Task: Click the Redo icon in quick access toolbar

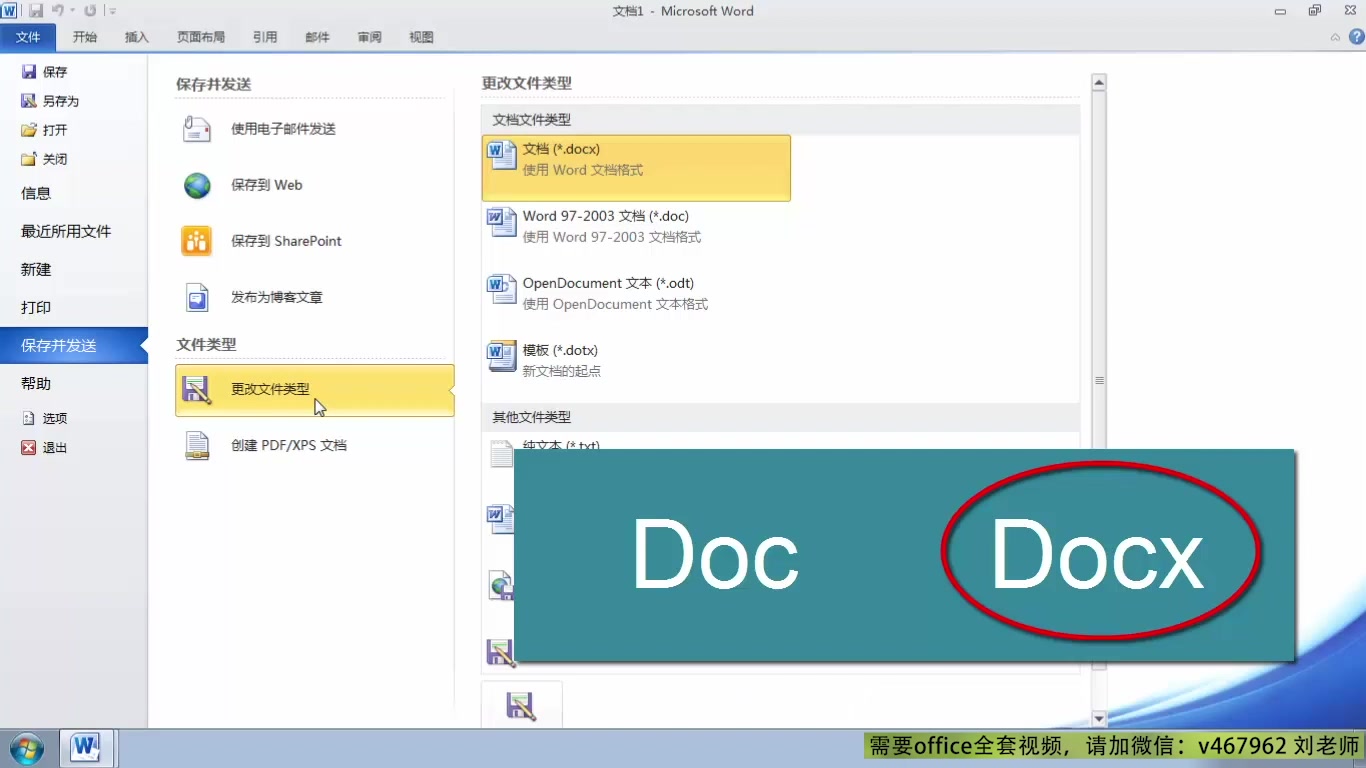Action: click(x=90, y=11)
